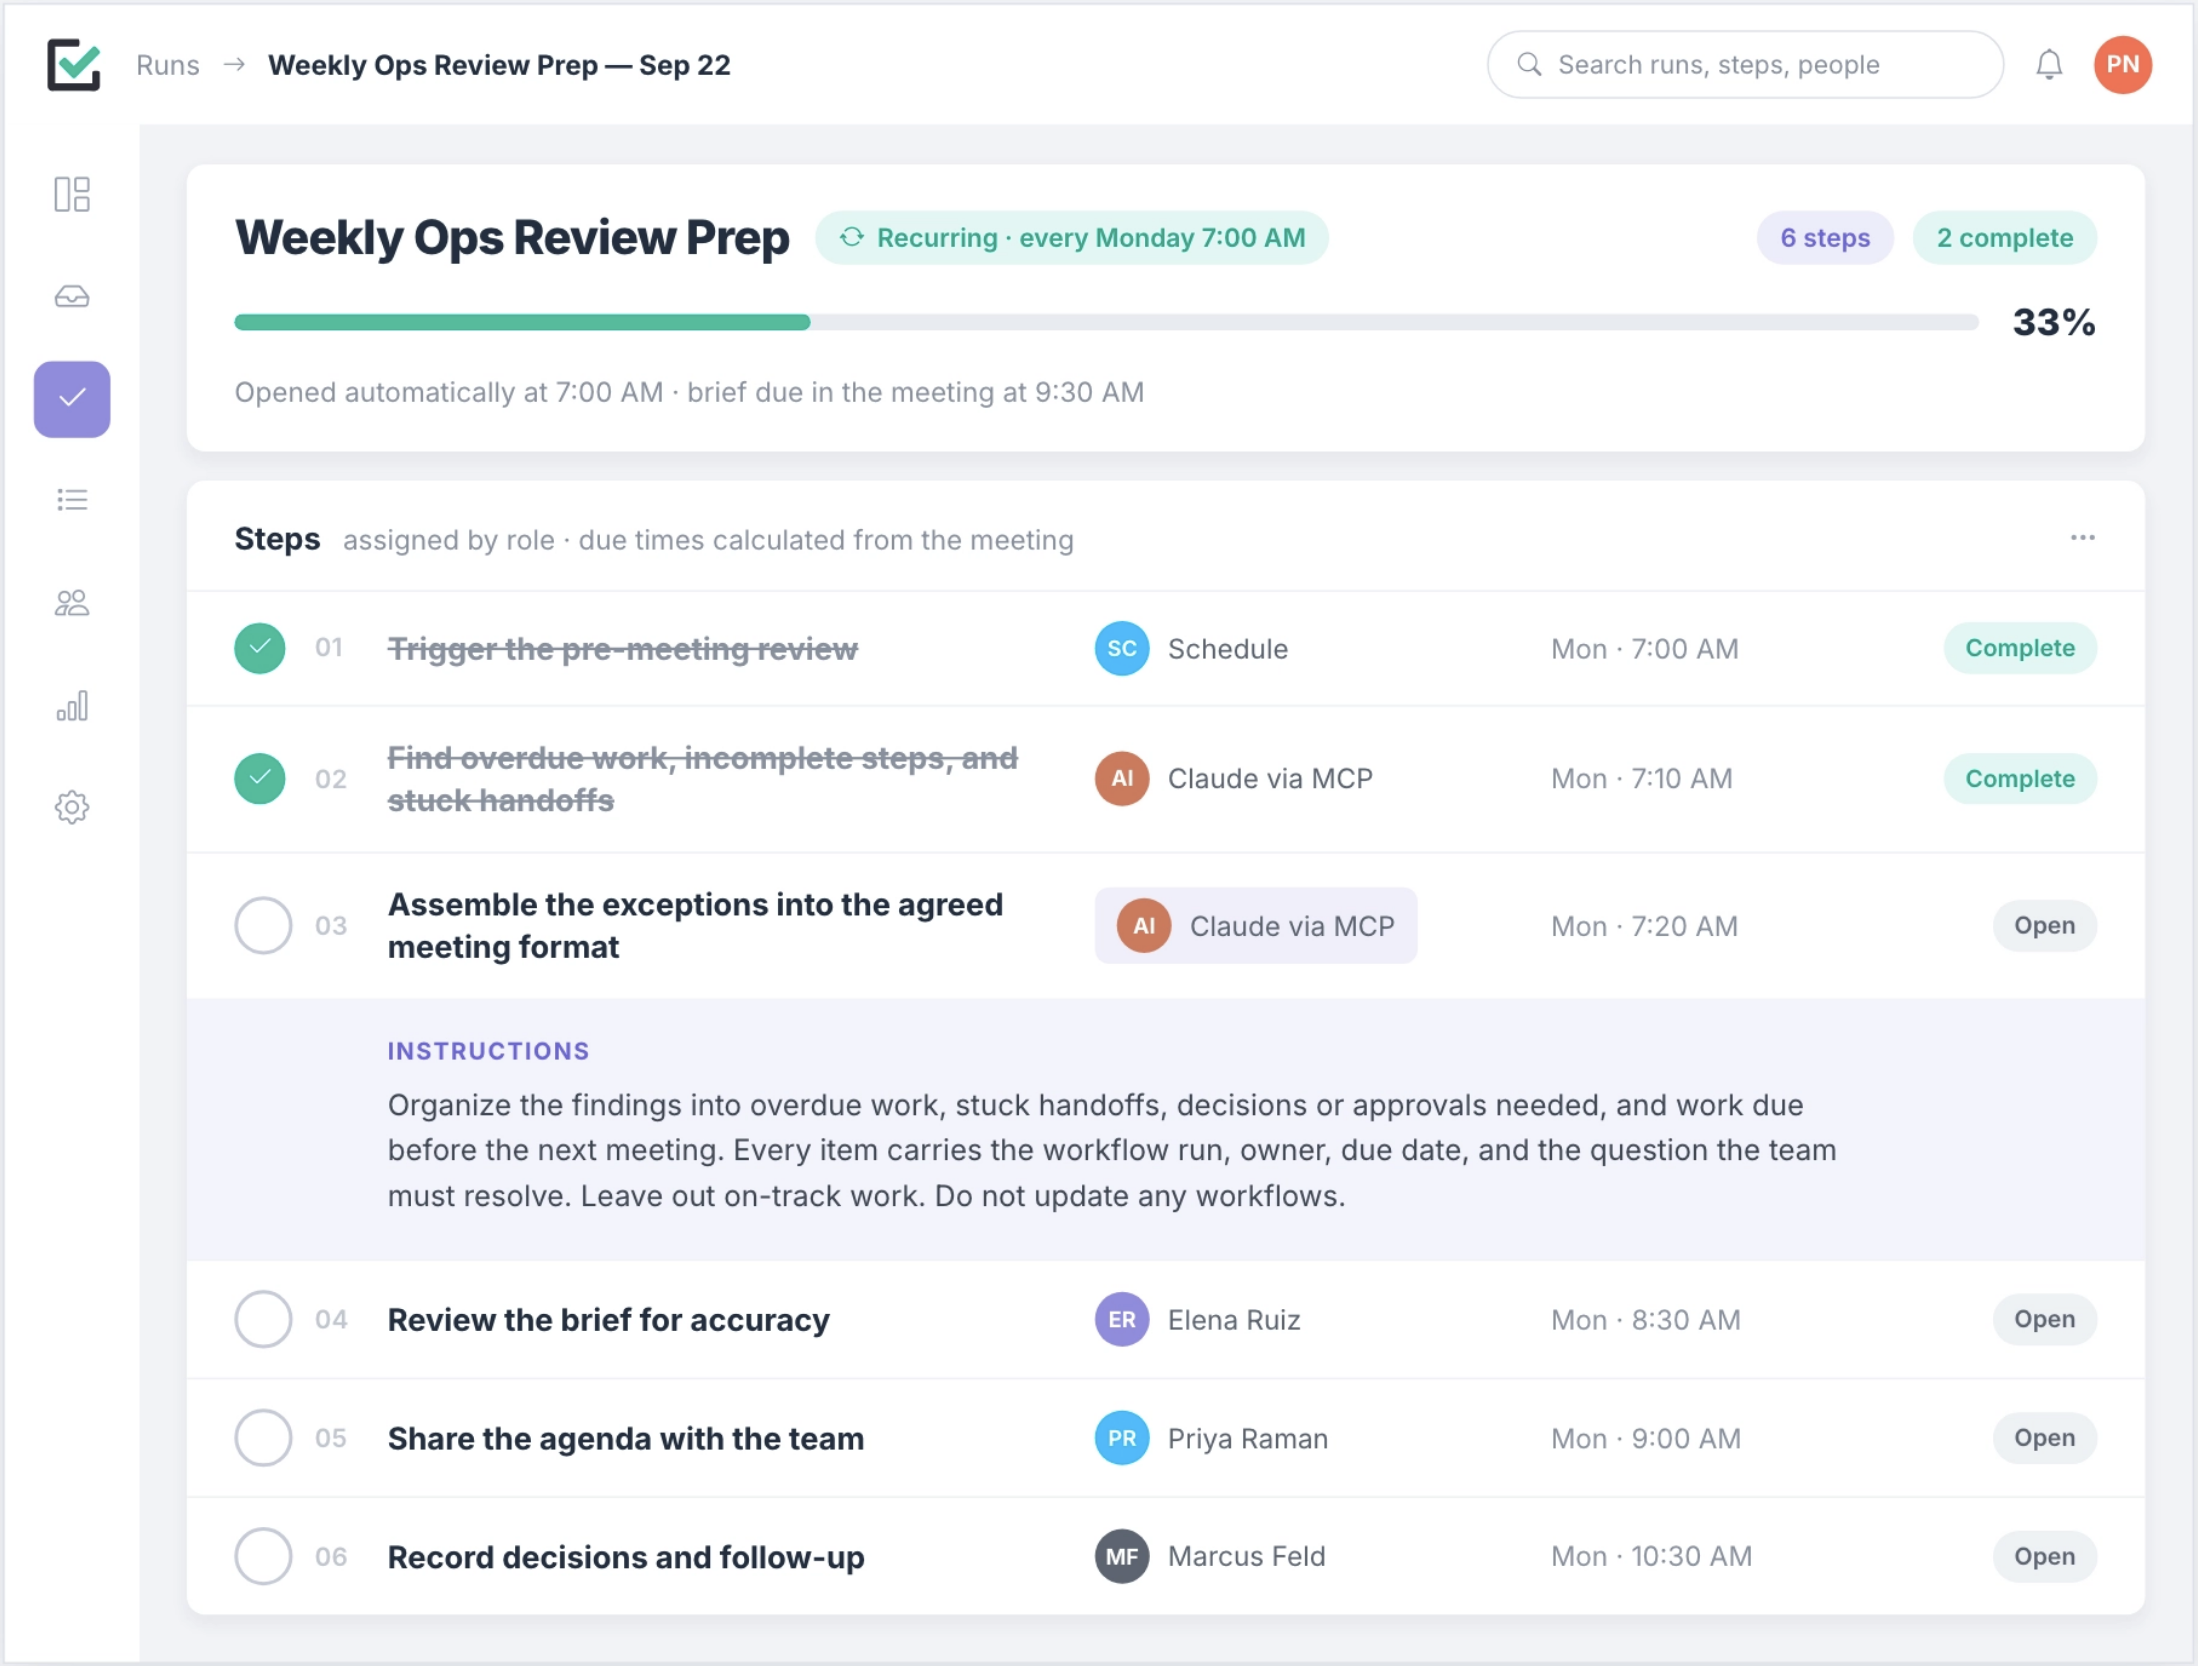Screen dimensions: 2198x1666
Task: Click the app checkmark logo
Action: pos(74,64)
